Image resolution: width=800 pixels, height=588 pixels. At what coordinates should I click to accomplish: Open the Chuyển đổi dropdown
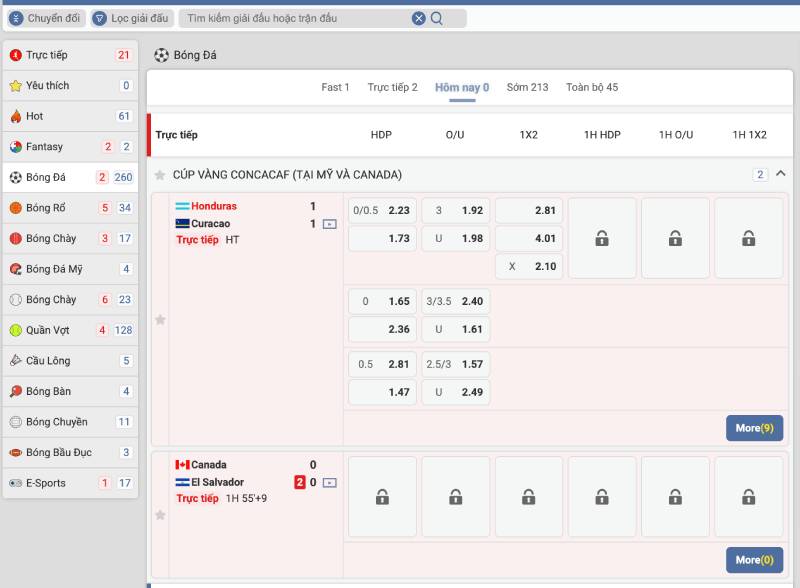46,18
